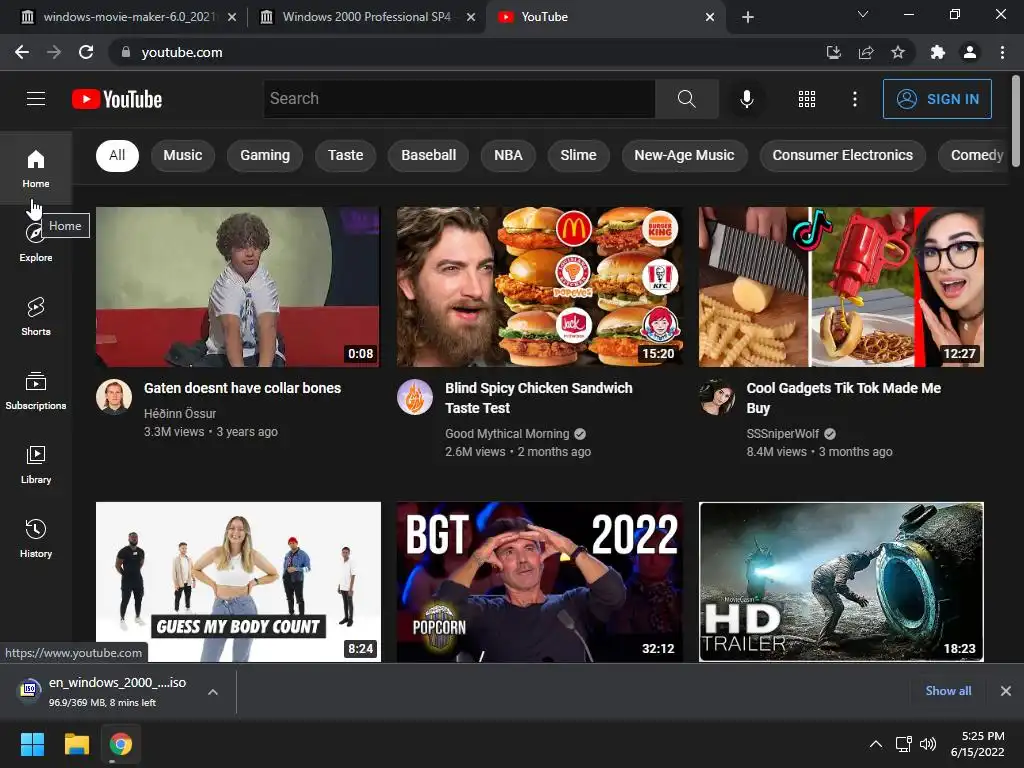The width and height of the screenshot is (1024, 768).
Task: Expand the iso download options chevron
Action: (x=213, y=692)
